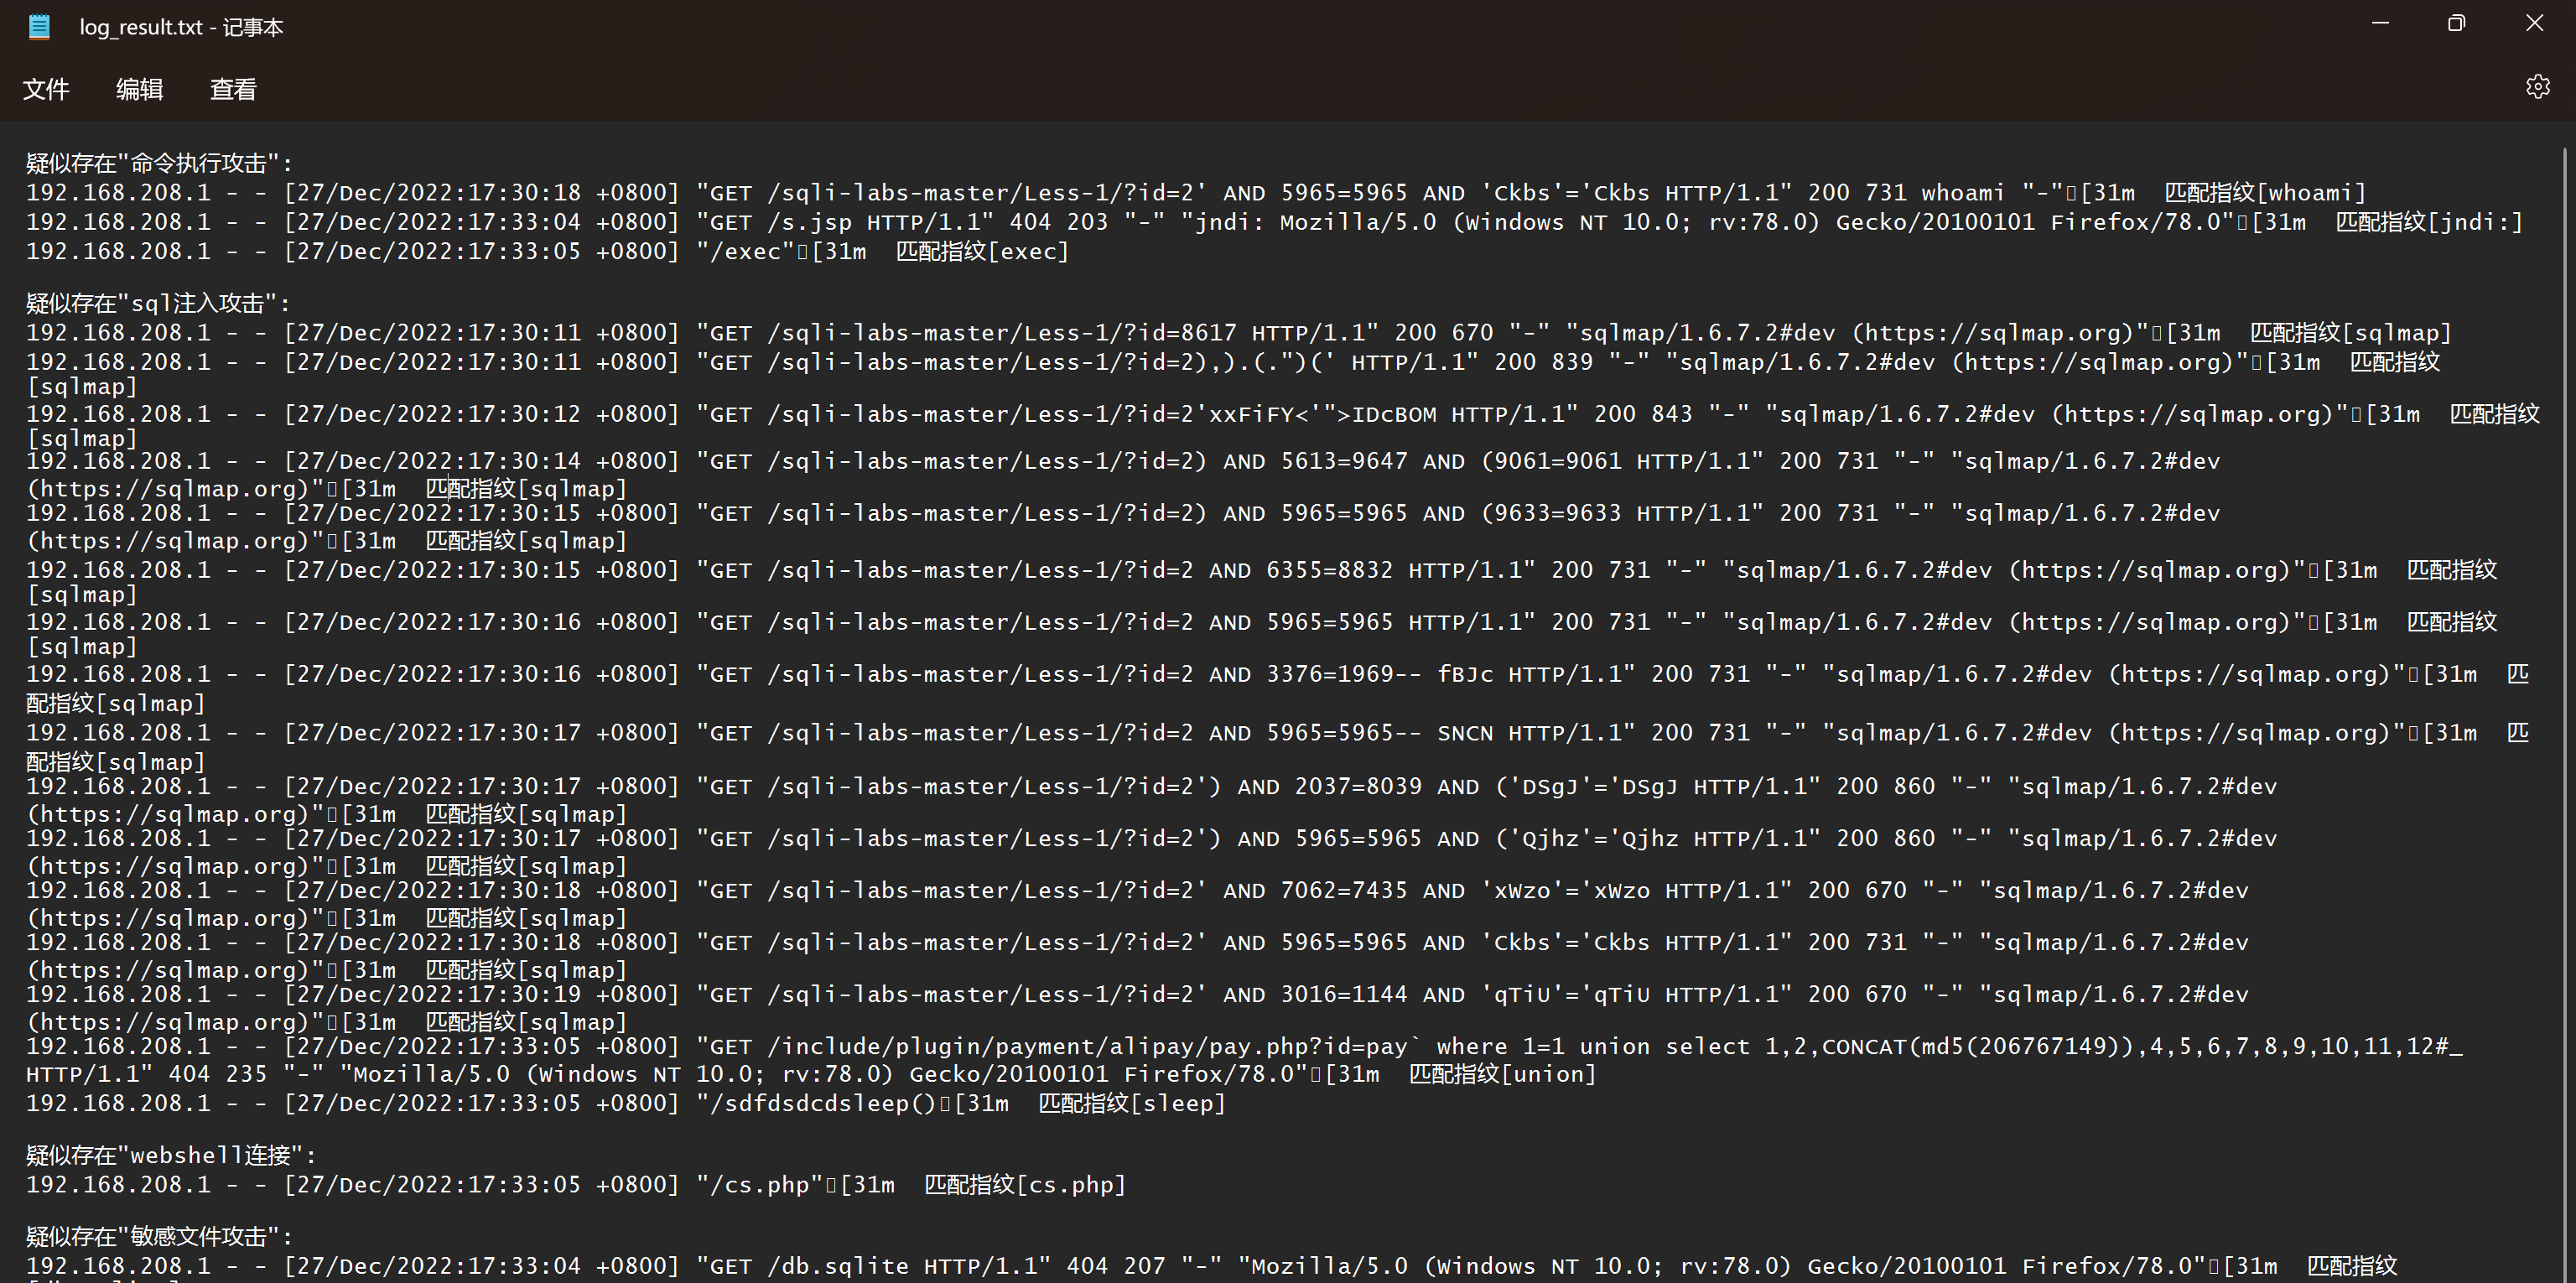Open the settings gear icon
Image resolution: width=2576 pixels, height=1283 pixels.
[x=2537, y=87]
